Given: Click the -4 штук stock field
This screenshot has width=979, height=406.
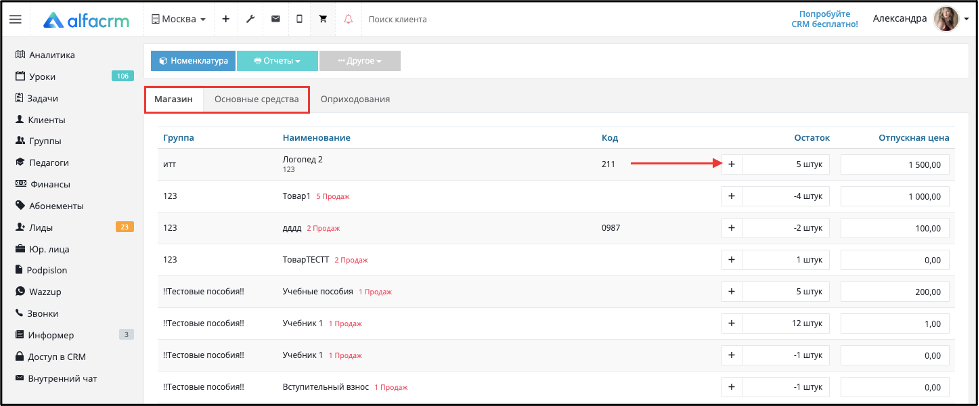Looking at the screenshot, I should coord(786,196).
